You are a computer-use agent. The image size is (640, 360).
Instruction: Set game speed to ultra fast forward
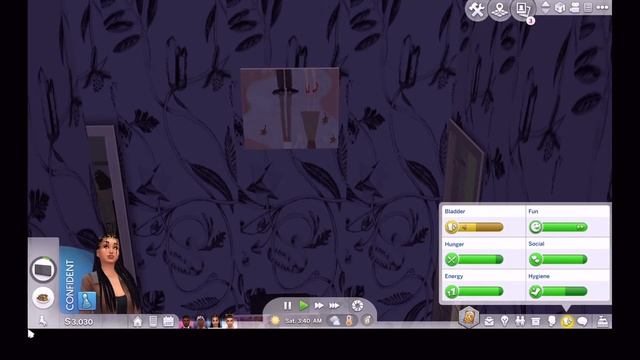pyautogui.click(x=334, y=305)
